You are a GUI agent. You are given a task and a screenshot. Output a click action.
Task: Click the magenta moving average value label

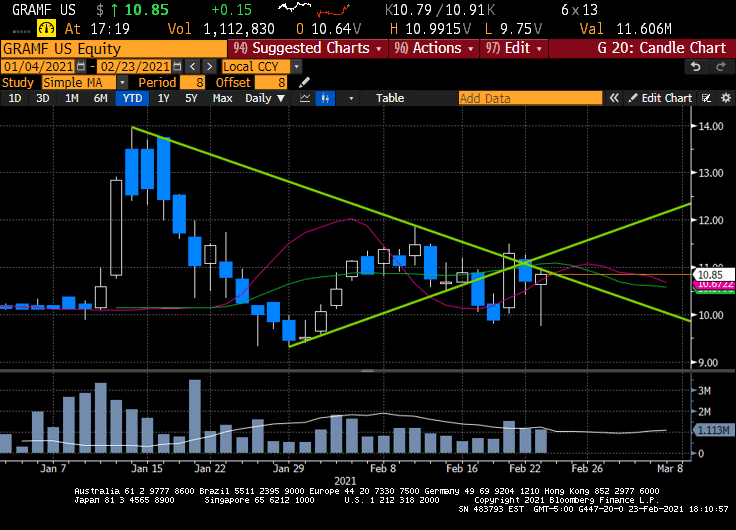click(x=714, y=284)
